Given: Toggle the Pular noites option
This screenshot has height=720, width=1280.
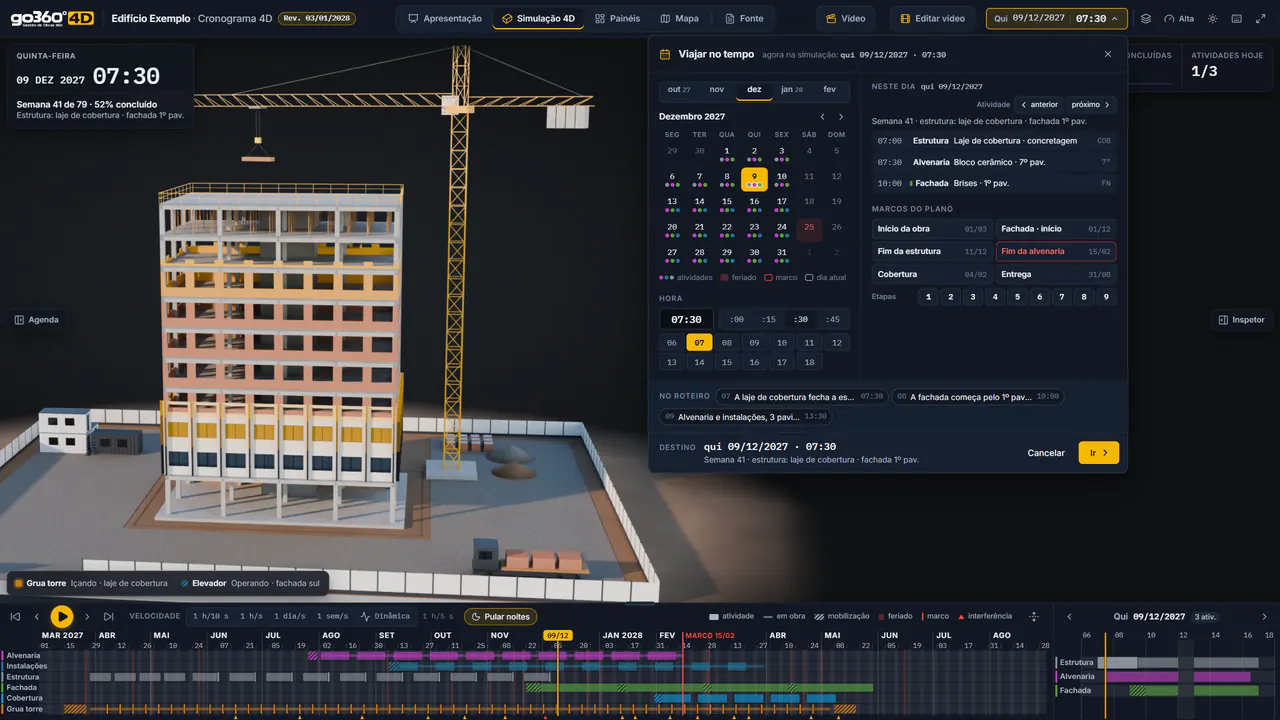Looking at the screenshot, I should pos(500,617).
